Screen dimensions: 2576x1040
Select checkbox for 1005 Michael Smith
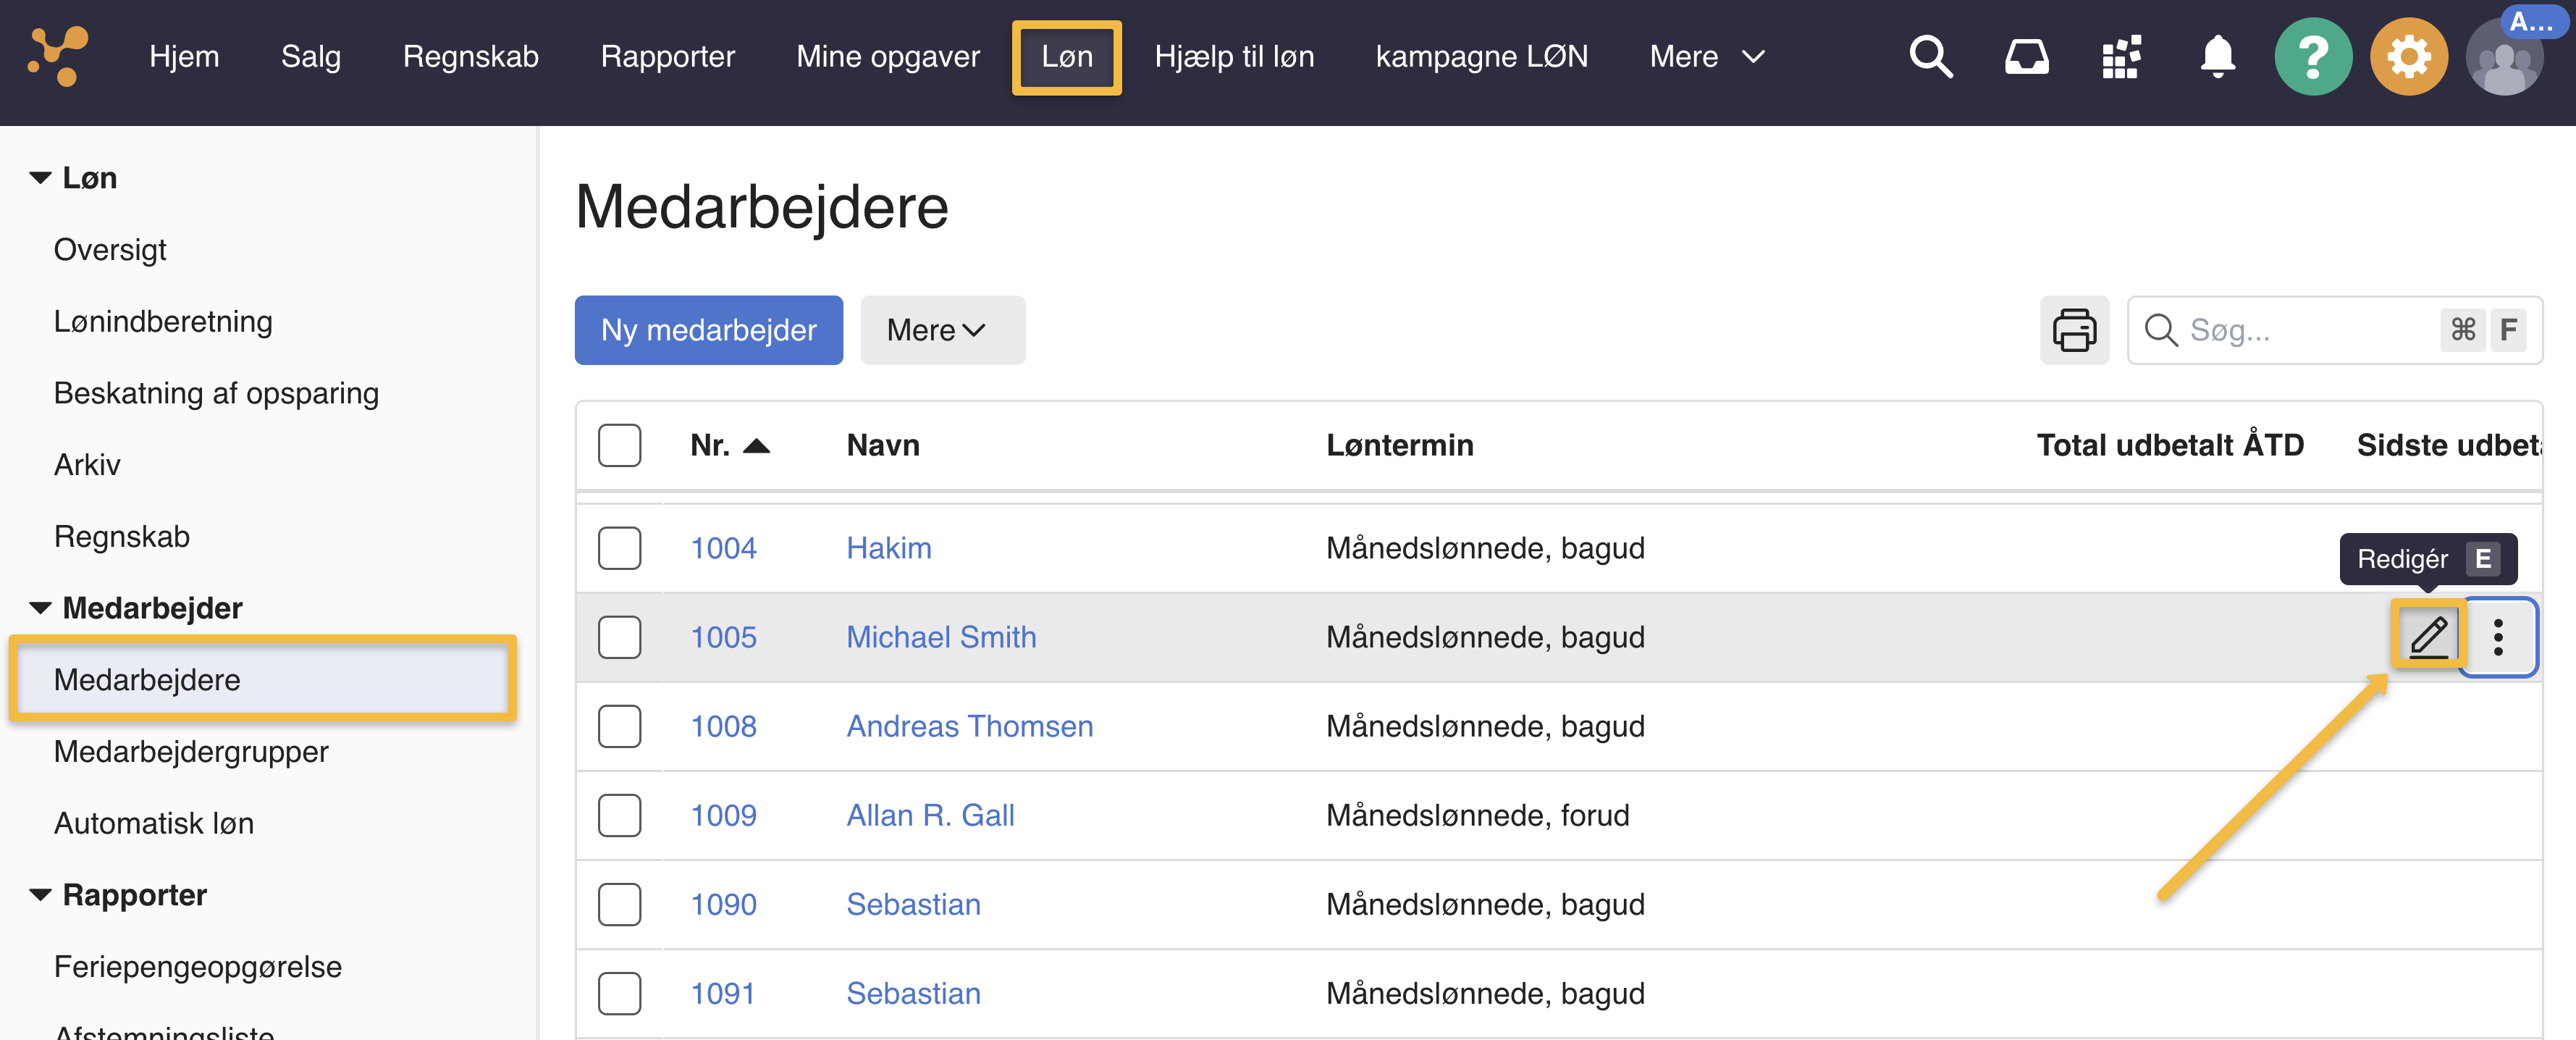coord(619,637)
